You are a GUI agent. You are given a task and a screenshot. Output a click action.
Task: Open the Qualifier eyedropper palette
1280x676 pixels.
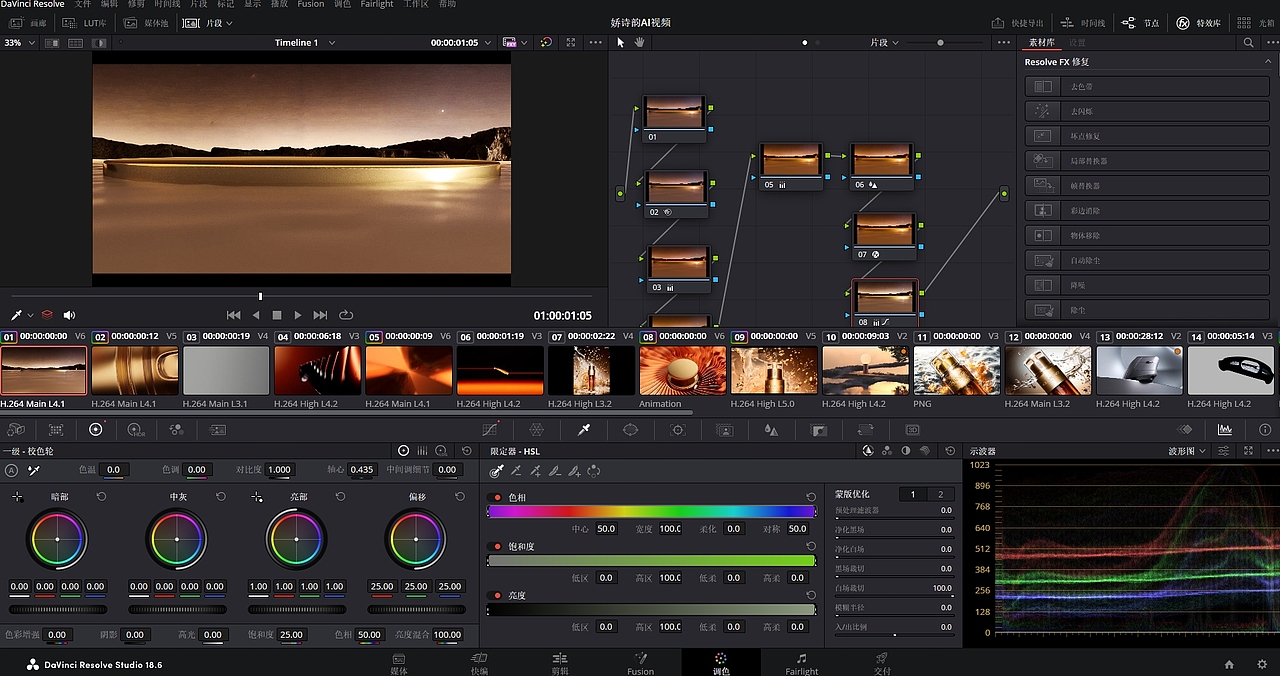click(x=584, y=429)
